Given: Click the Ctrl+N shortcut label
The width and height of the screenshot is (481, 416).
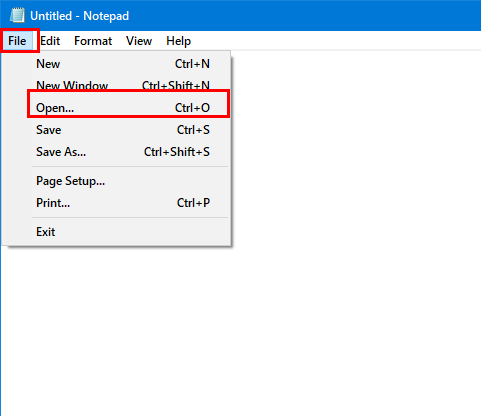Looking at the screenshot, I should click(x=192, y=64).
